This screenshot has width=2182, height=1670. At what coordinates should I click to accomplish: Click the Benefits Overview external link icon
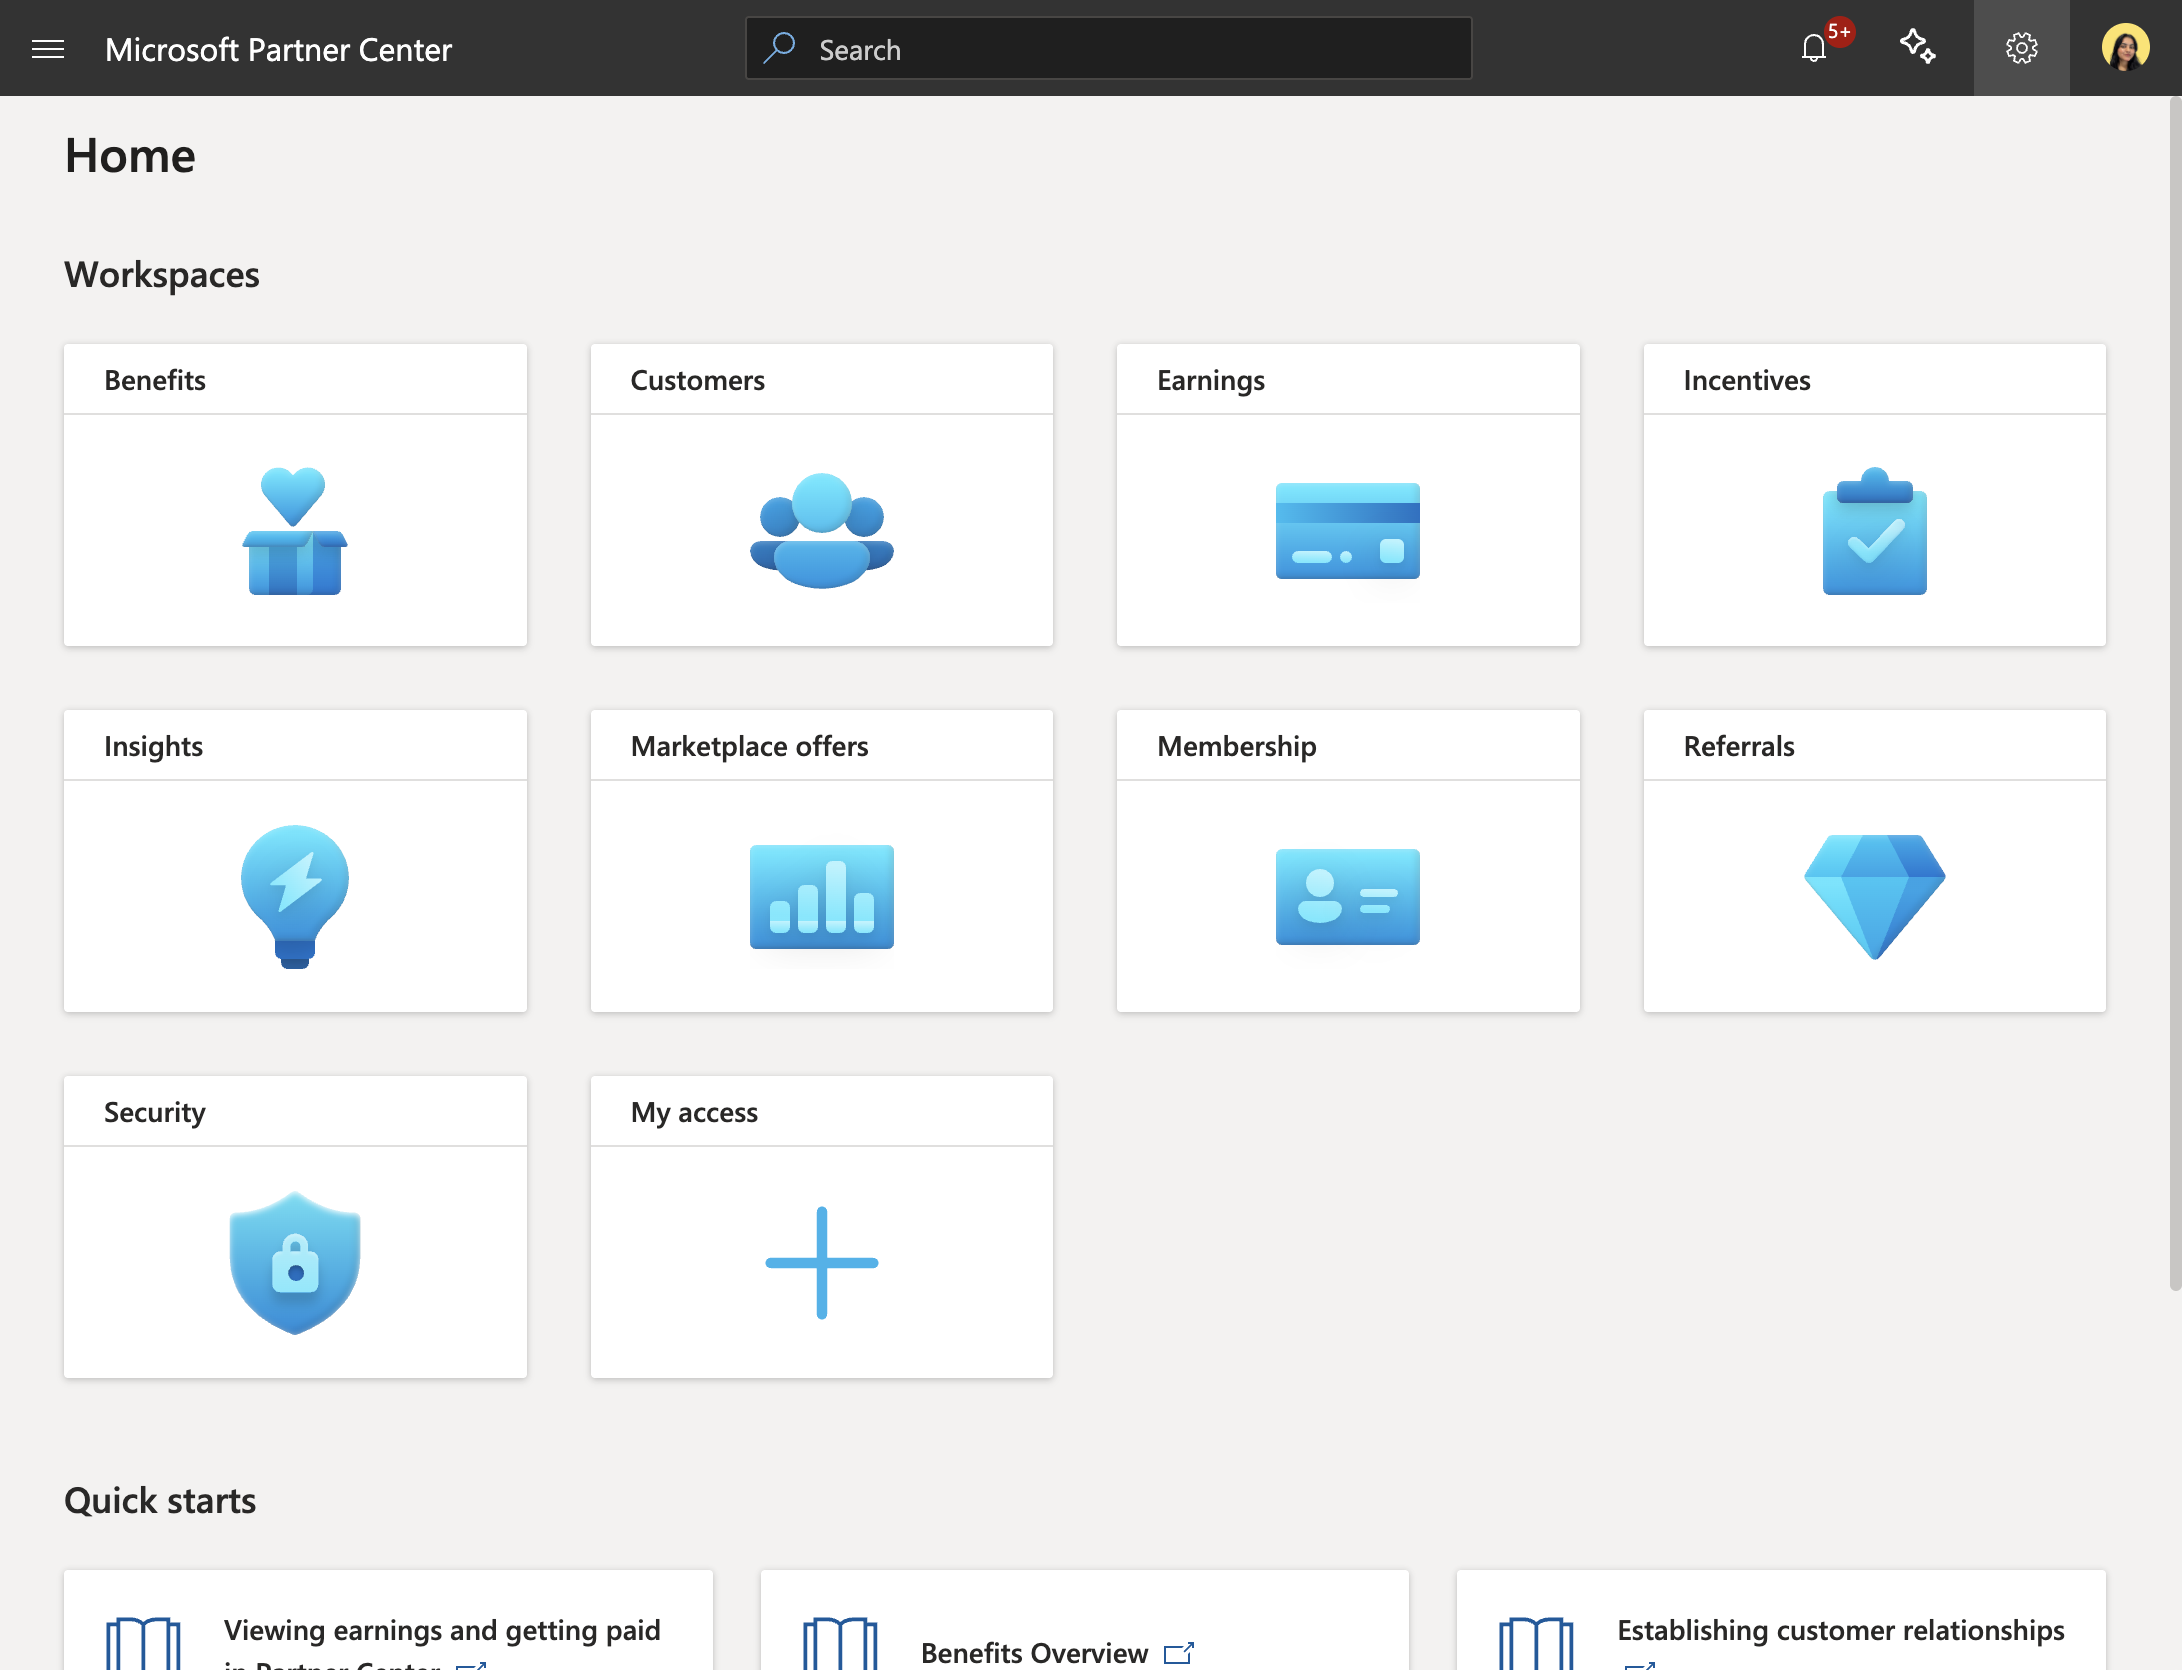click(1179, 1653)
